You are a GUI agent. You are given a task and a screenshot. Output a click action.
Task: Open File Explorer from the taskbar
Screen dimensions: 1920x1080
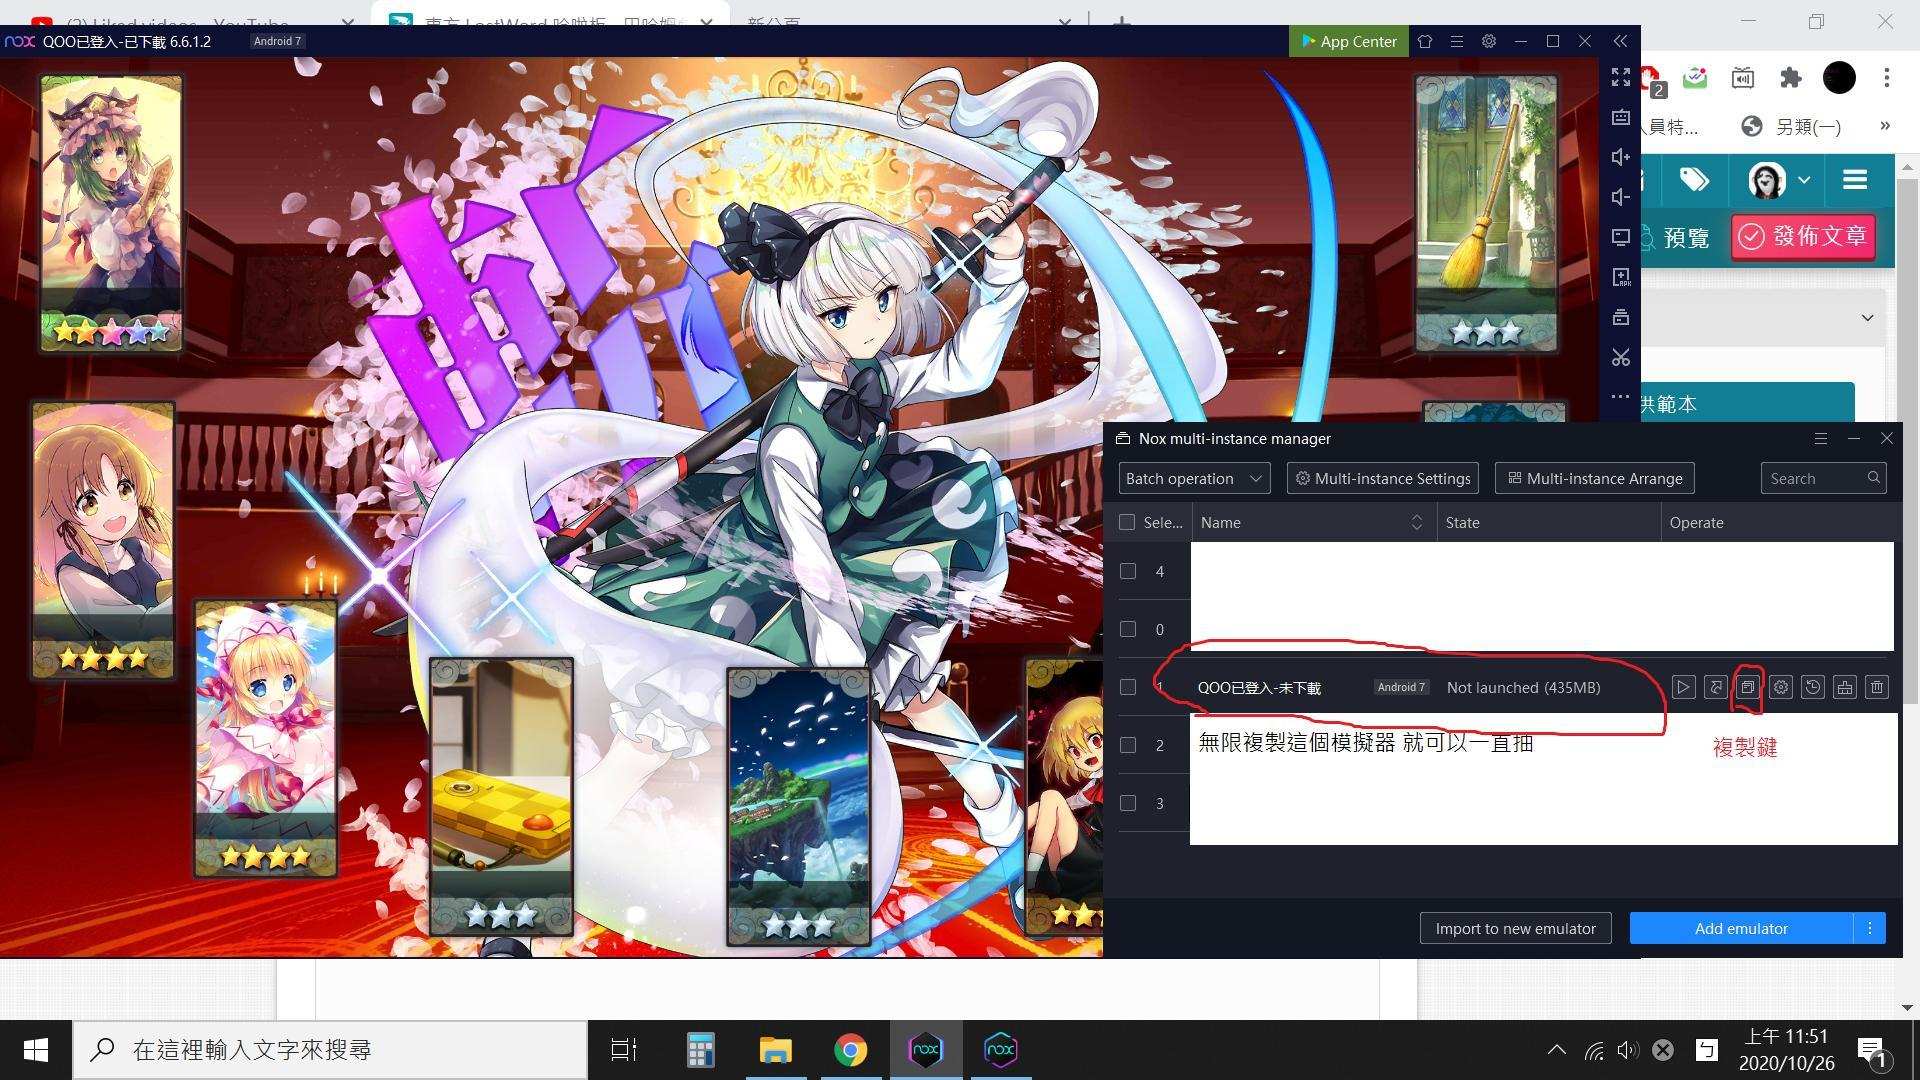coord(775,1050)
